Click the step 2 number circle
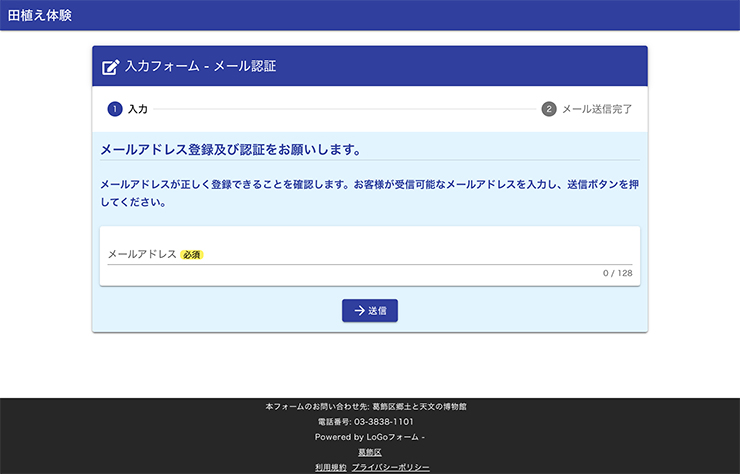 point(549,109)
